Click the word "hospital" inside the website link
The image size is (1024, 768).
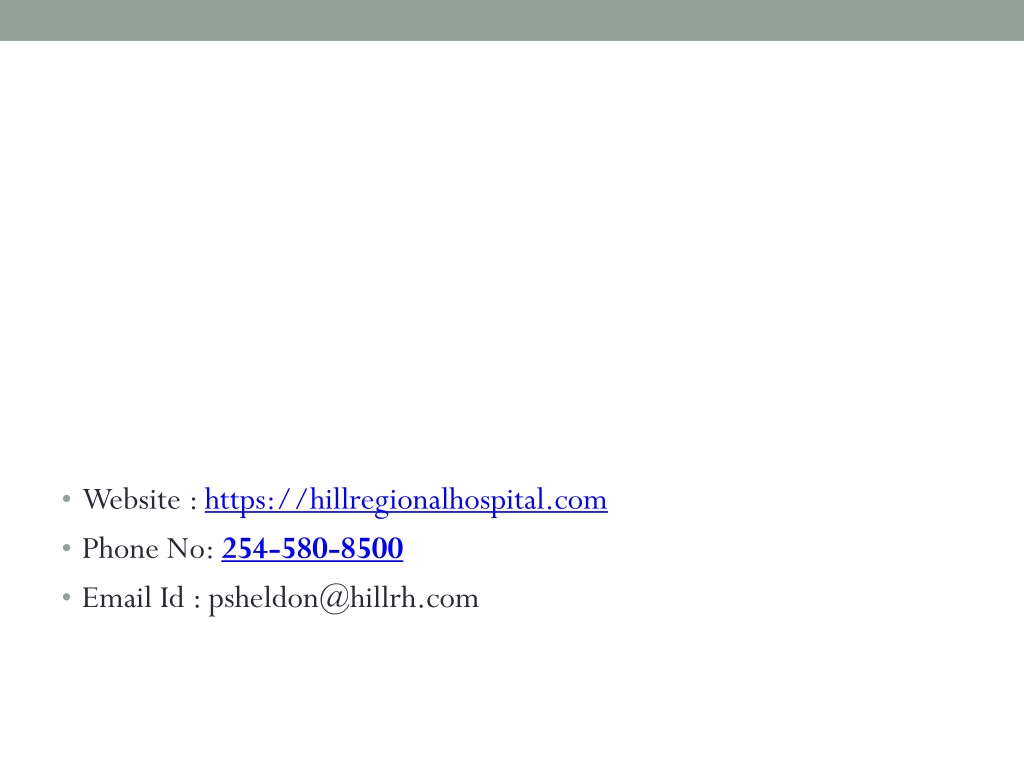coord(500,501)
